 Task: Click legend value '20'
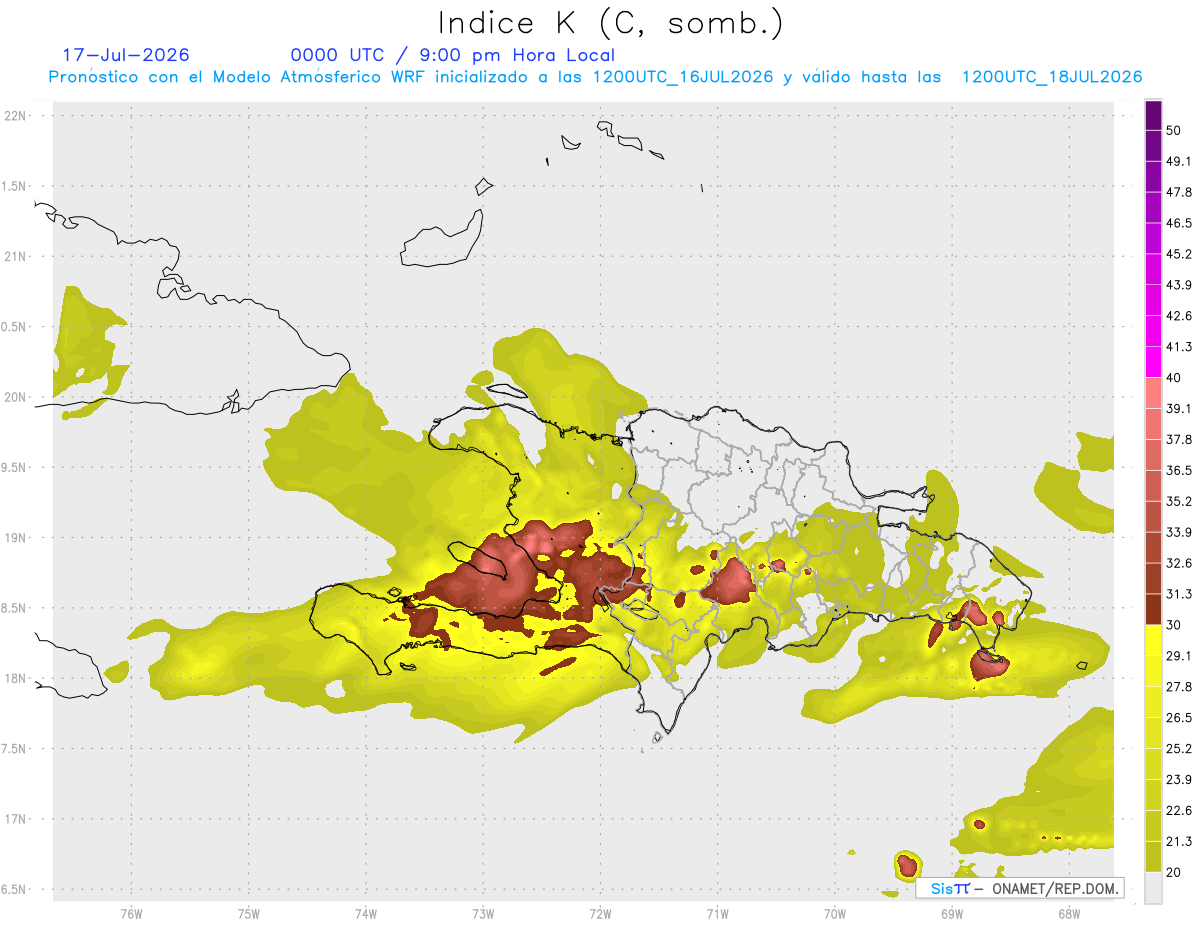pyautogui.click(x=1174, y=873)
